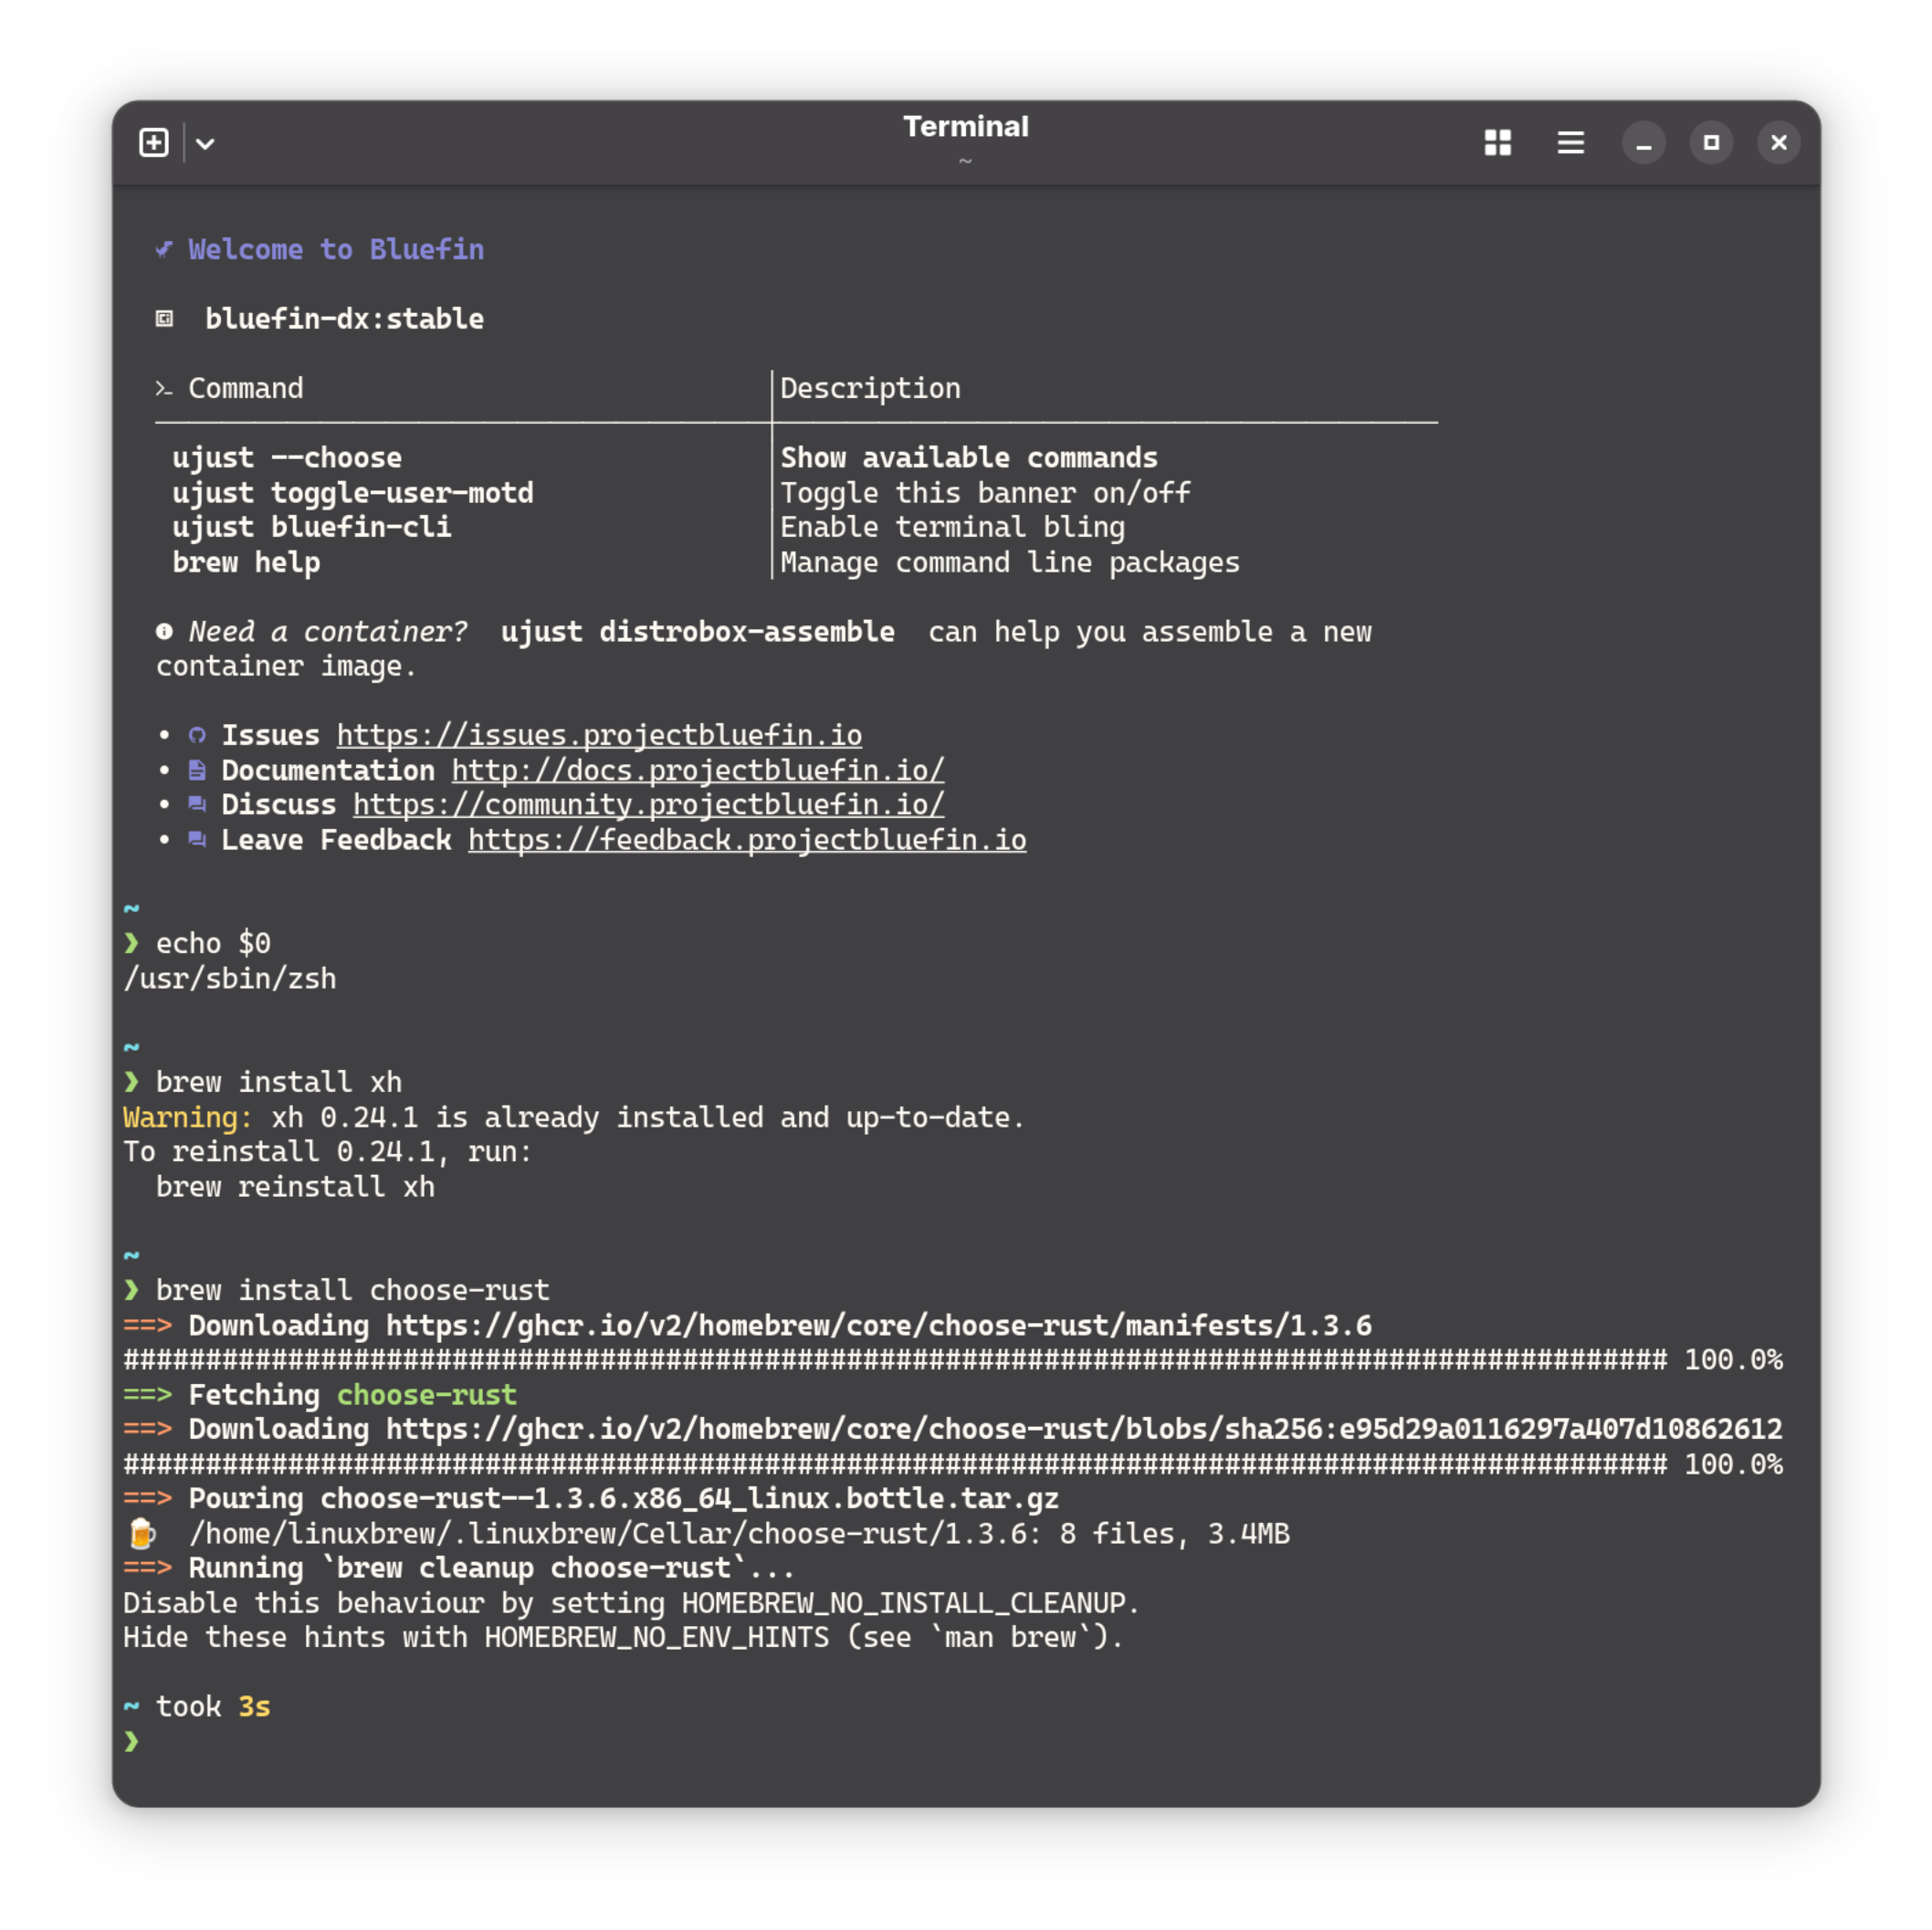
Task: Click the yellow 'Warning:' label
Action: point(188,1117)
